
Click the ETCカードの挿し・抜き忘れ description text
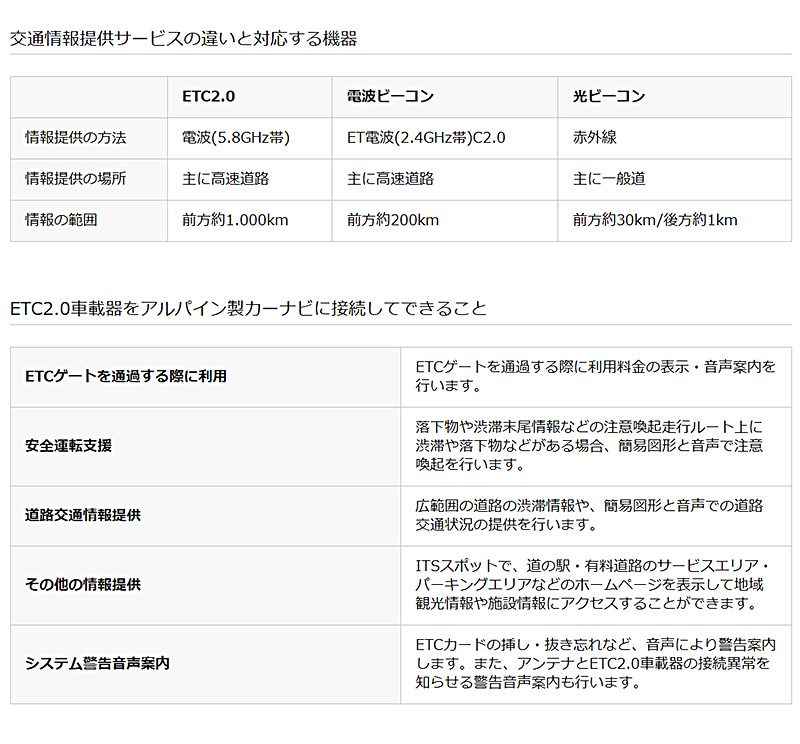click(x=595, y=663)
